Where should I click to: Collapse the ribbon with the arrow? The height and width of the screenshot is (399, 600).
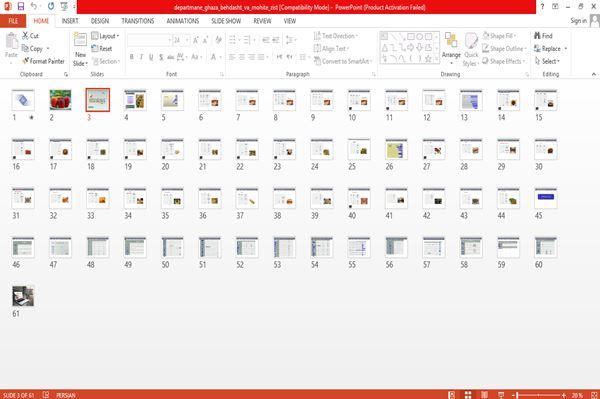[x=593, y=74]
